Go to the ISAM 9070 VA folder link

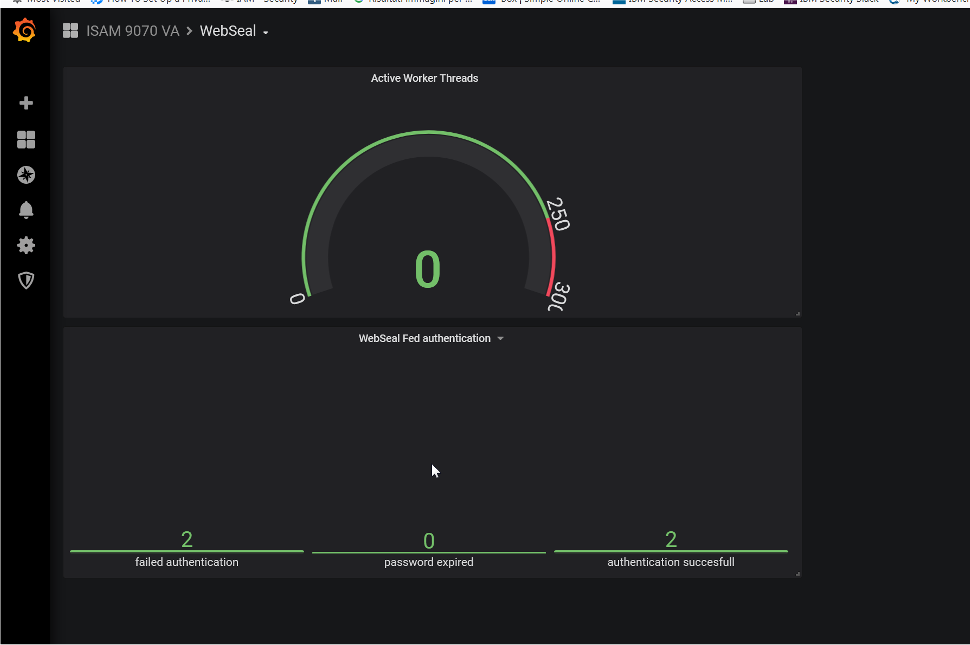point(132,31)
